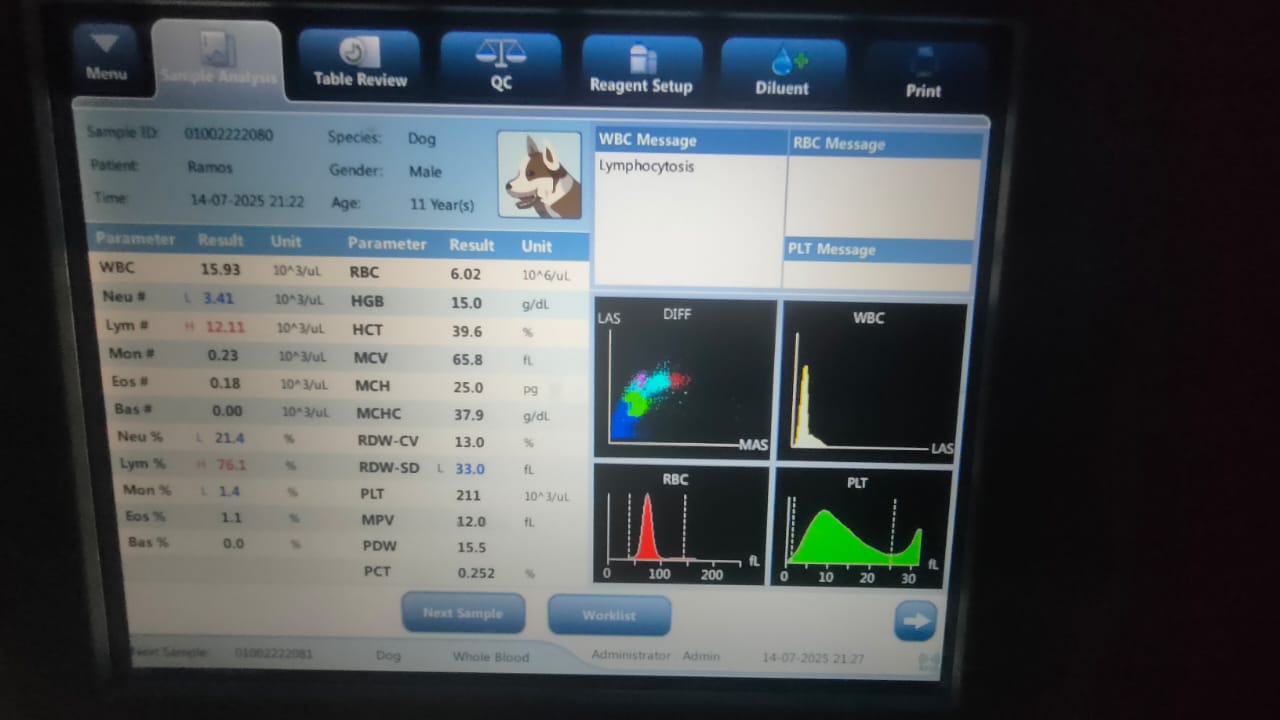Open Reagent Setup bottle icon
This screenshot has height=720, width=1280.
pyautogui.click(x=640, y=57)
